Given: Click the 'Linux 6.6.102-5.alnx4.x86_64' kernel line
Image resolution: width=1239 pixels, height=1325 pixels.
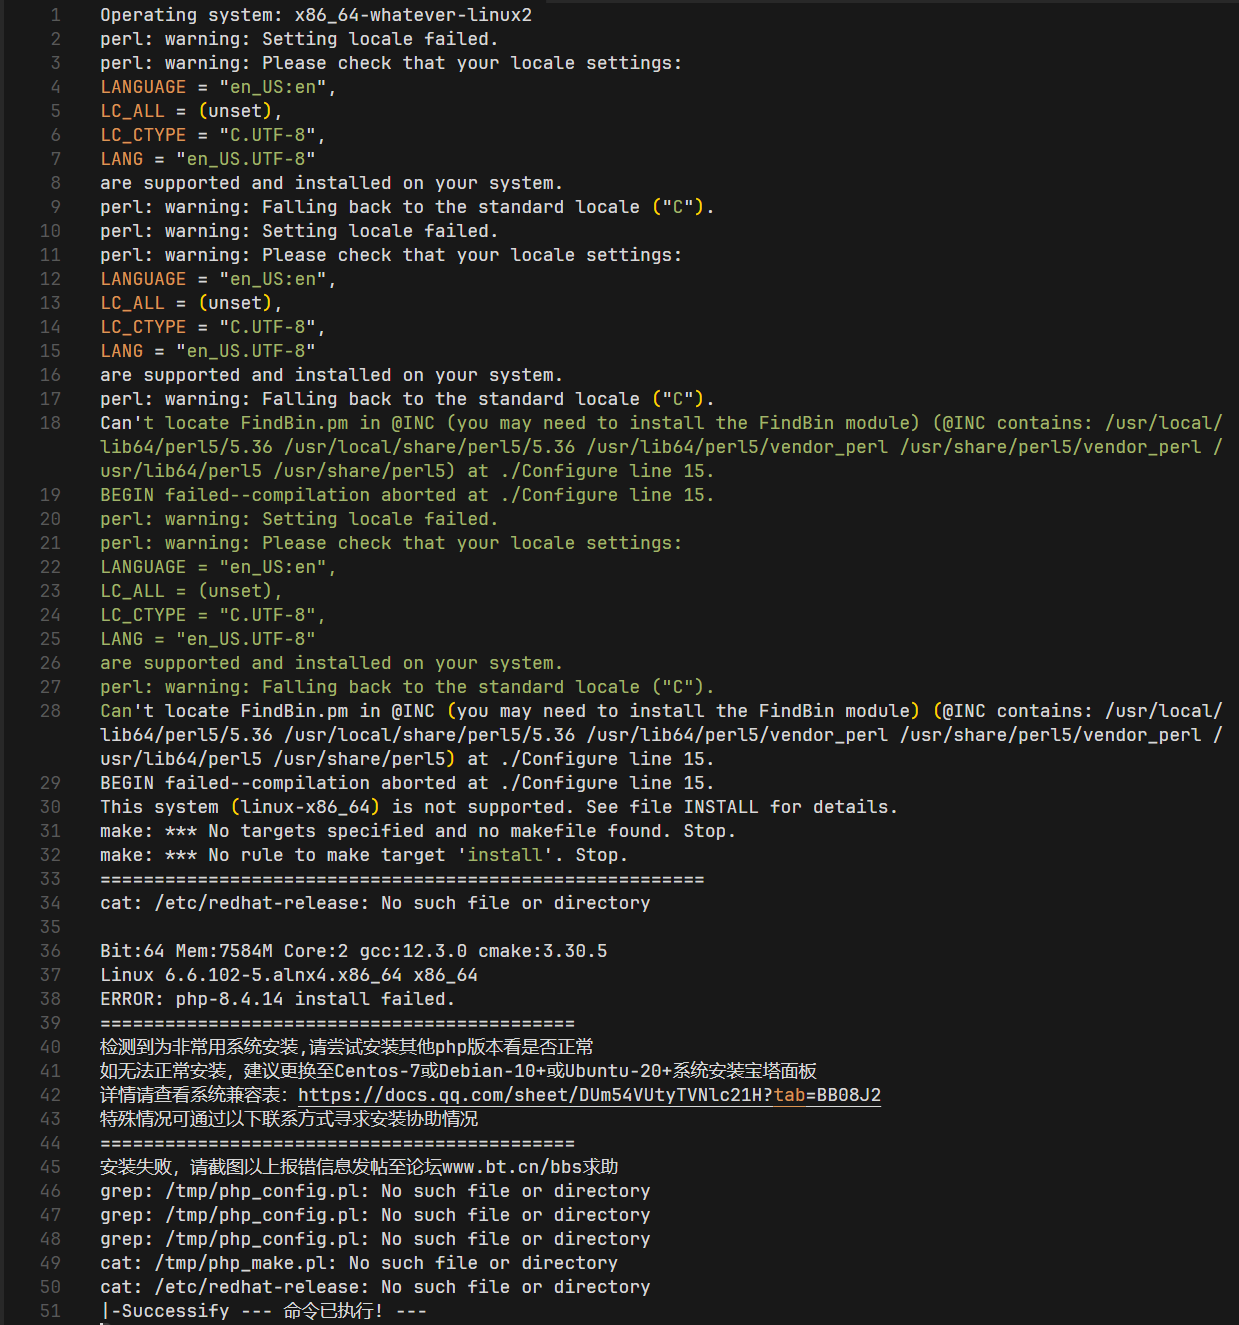Looking at the screenshot, I should tap(289, 975).
